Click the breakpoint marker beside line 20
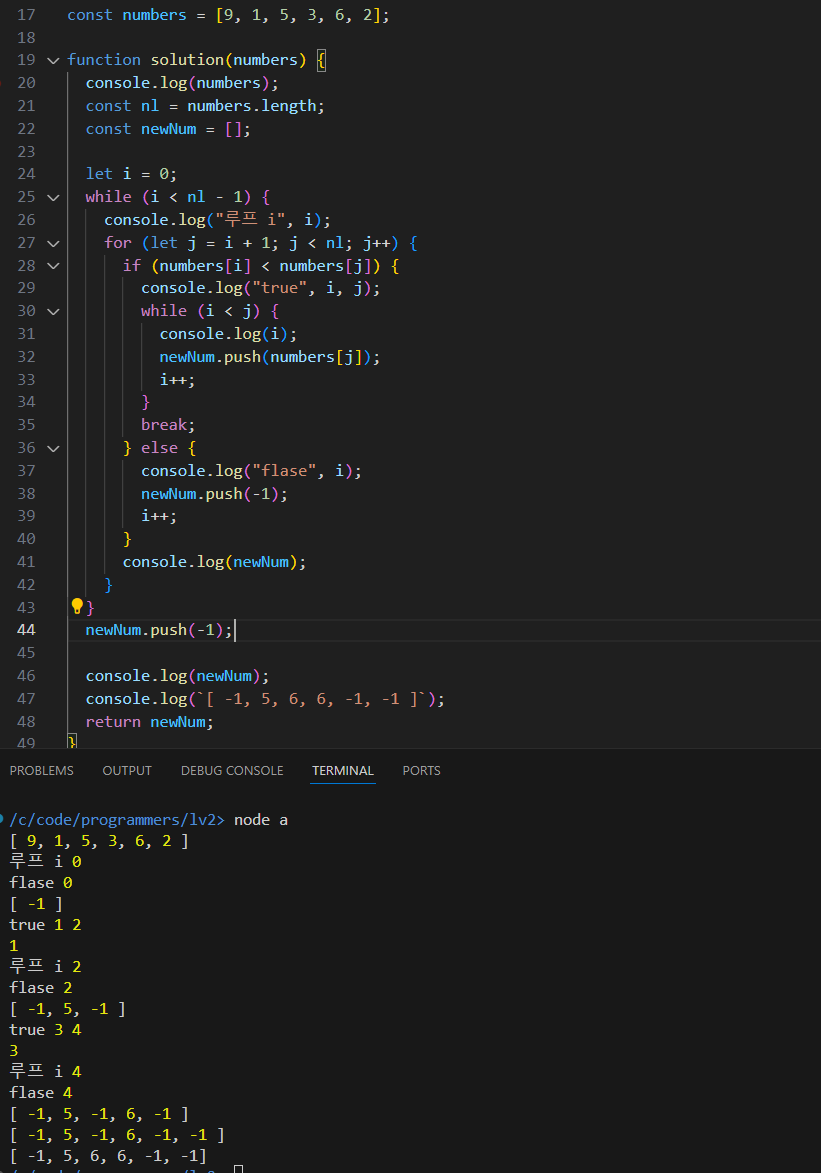Viewport: 821px width, 1173px height. (x=1, y=83)
